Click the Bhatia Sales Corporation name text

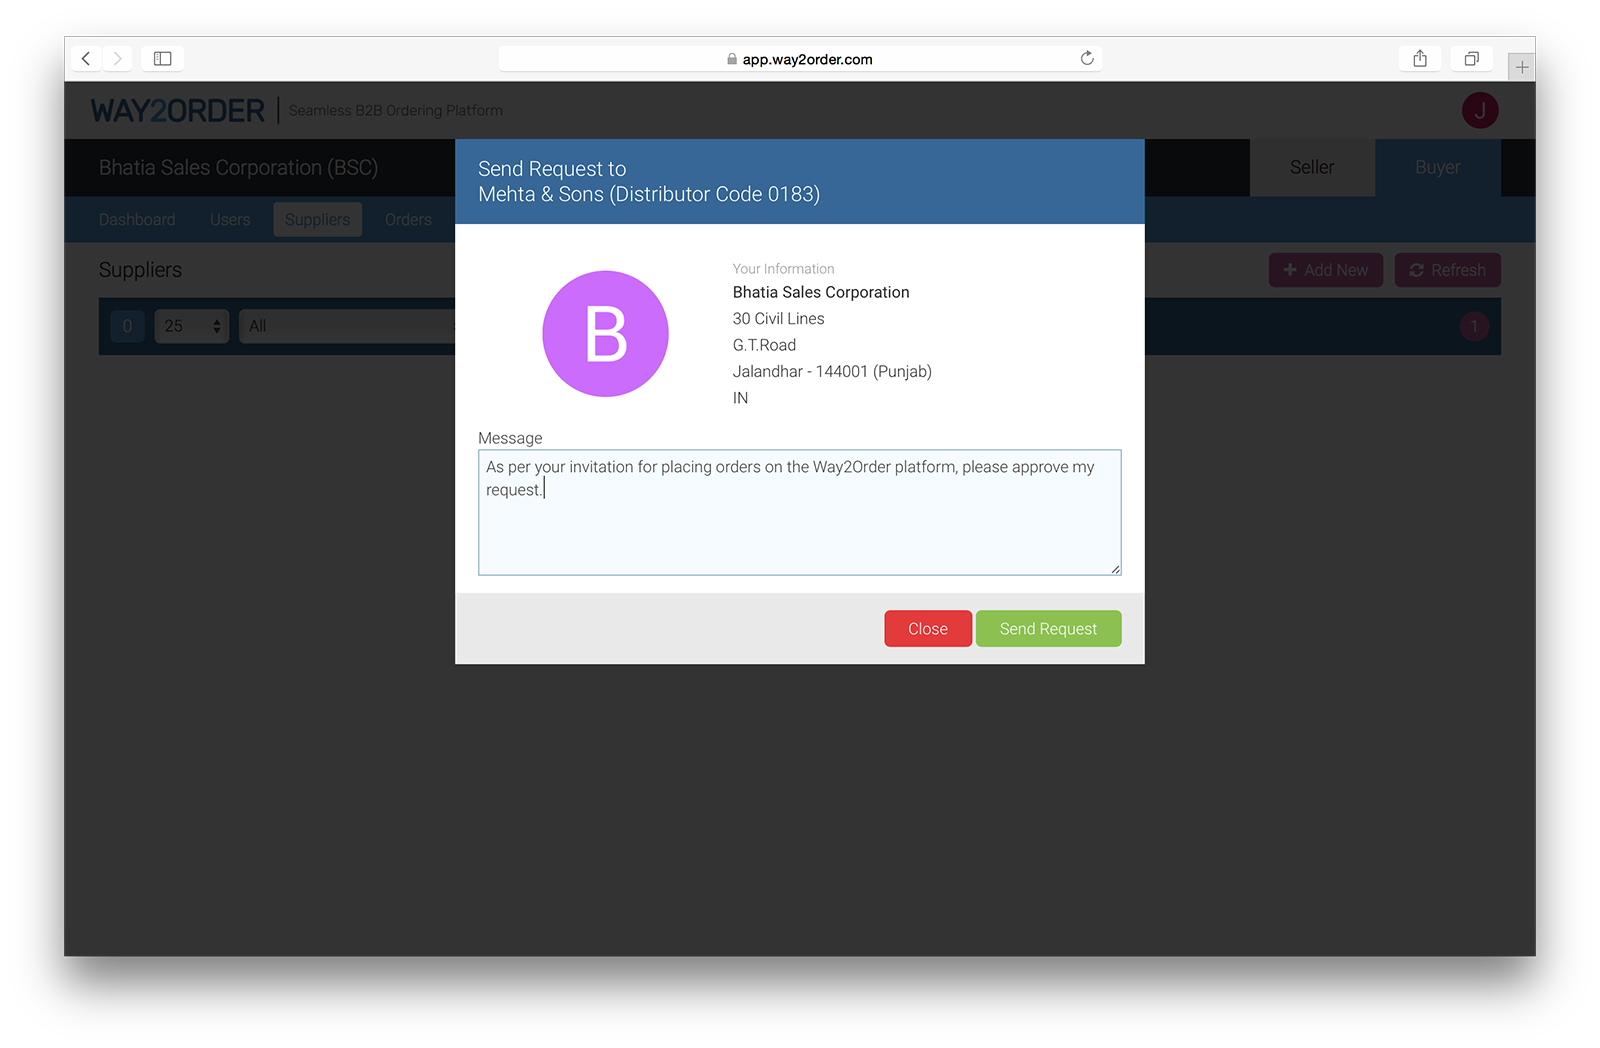[821, 292]
